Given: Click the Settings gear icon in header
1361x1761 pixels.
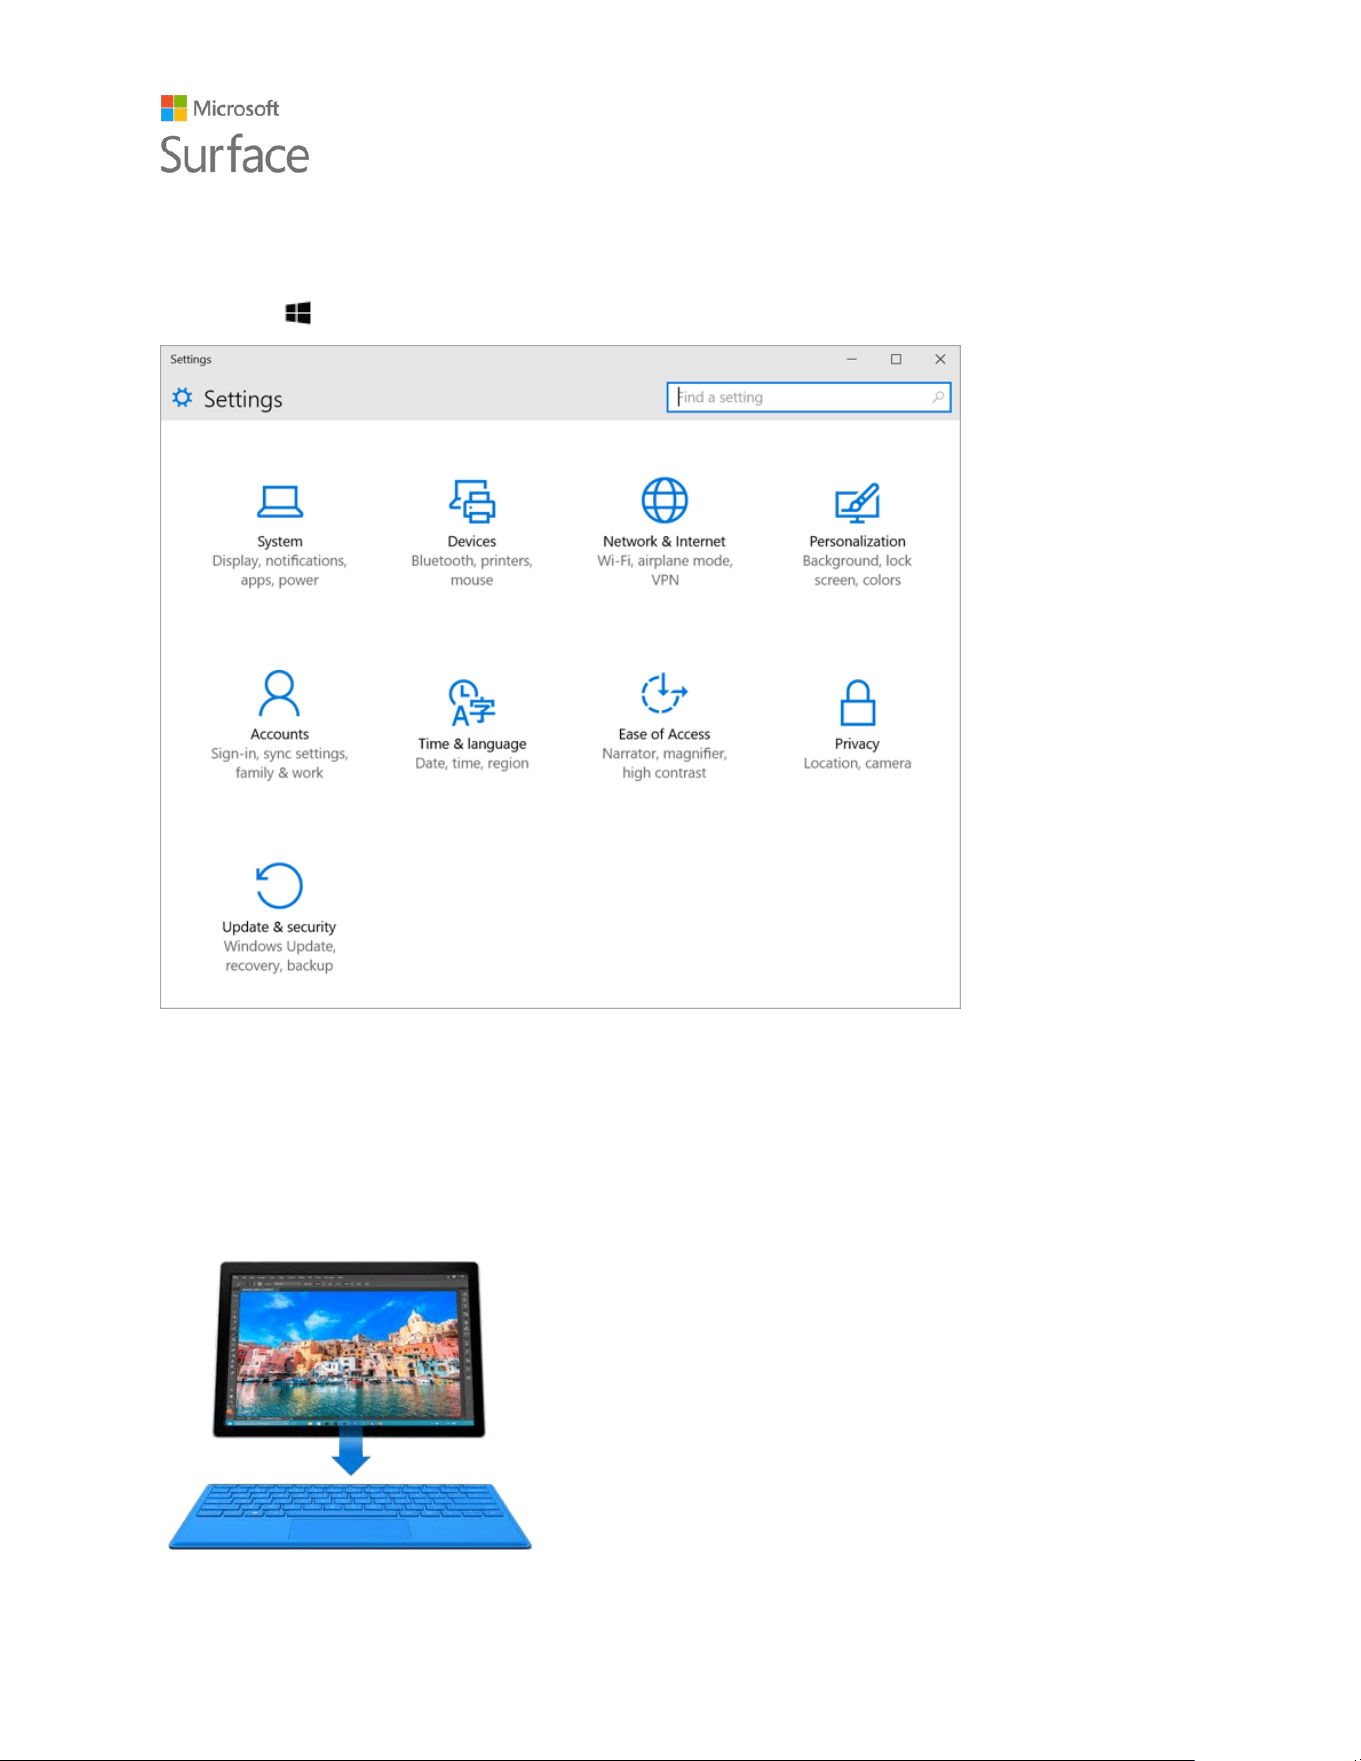Looking at the screenshot, I should click(x=182, y=398).
